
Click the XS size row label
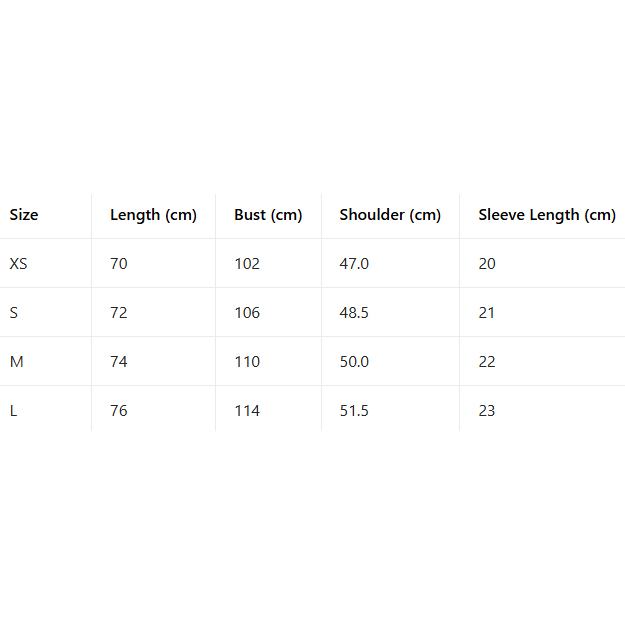coord(19,264)
